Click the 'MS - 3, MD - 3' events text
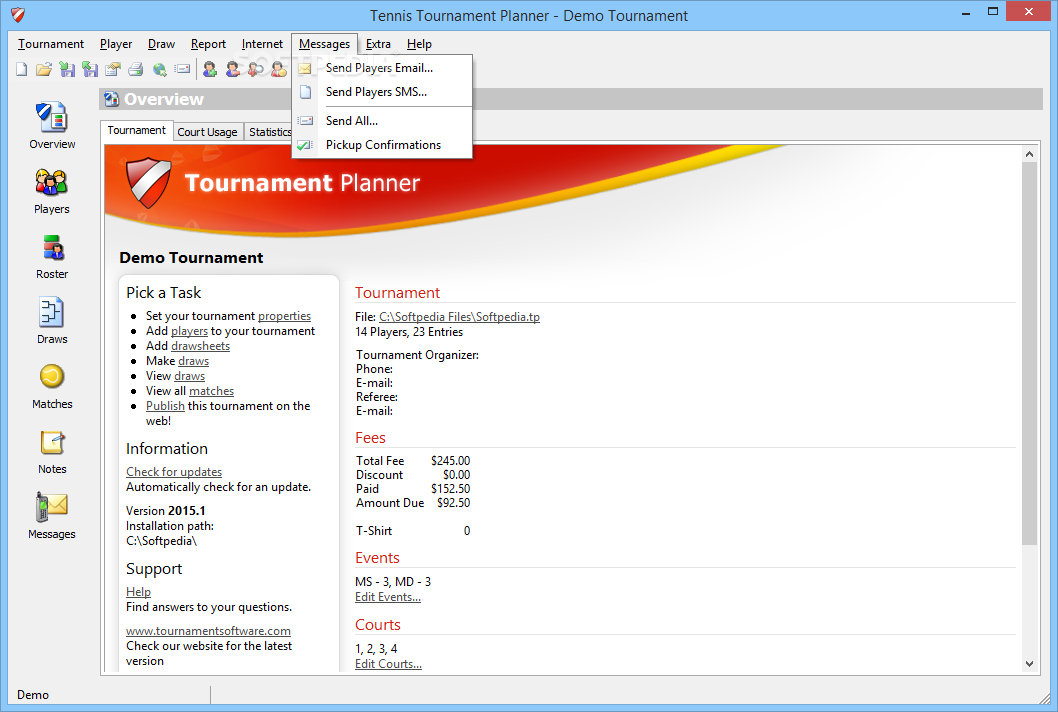This screenshot has height=712, width=1058. tap(393, 582)
